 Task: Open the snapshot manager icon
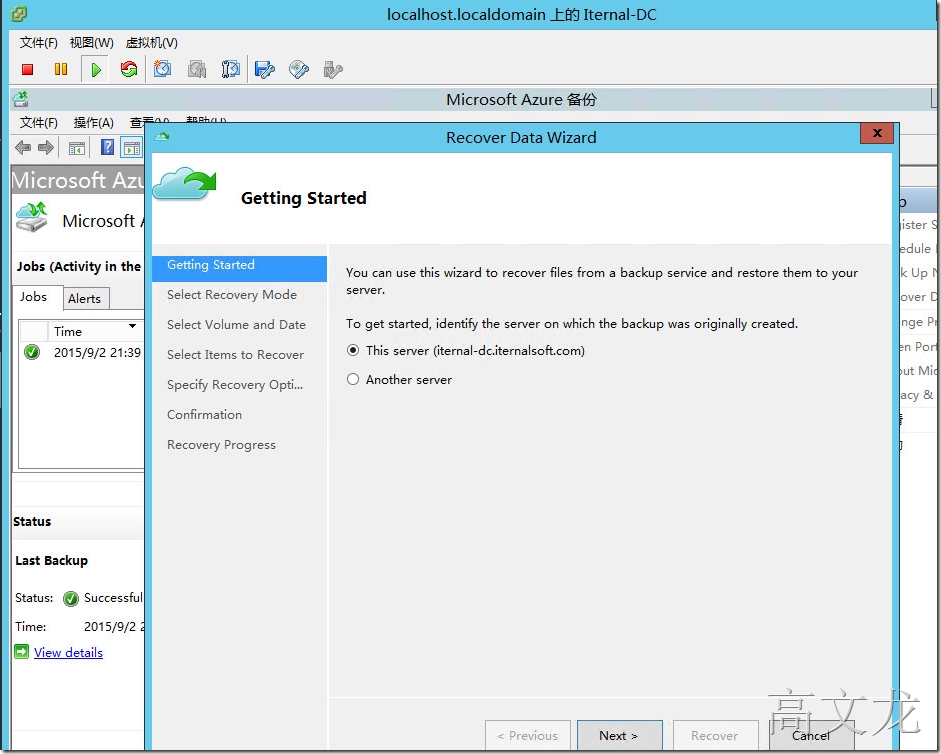click(x=230, y=70)
